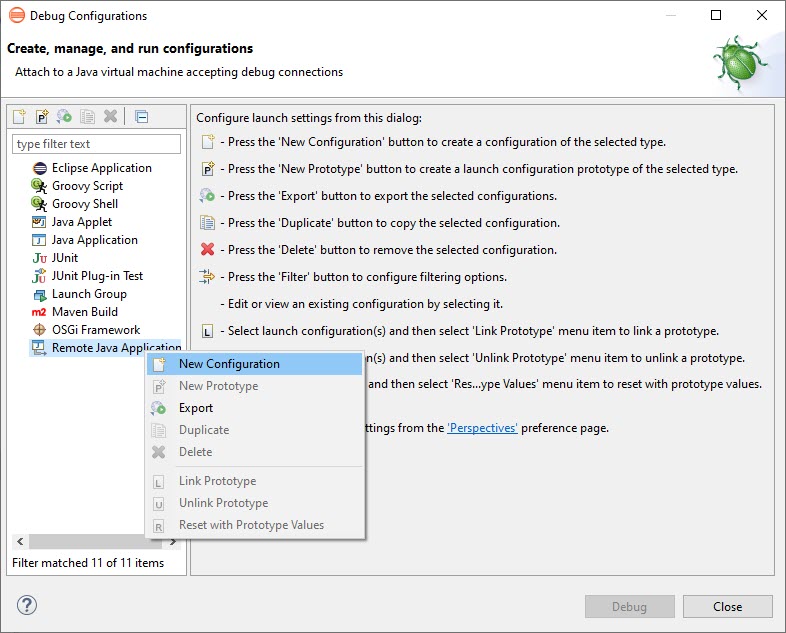The image size is (786, 633).
Task: Select Eclipse Application in the tree
Action: [102, 168]
